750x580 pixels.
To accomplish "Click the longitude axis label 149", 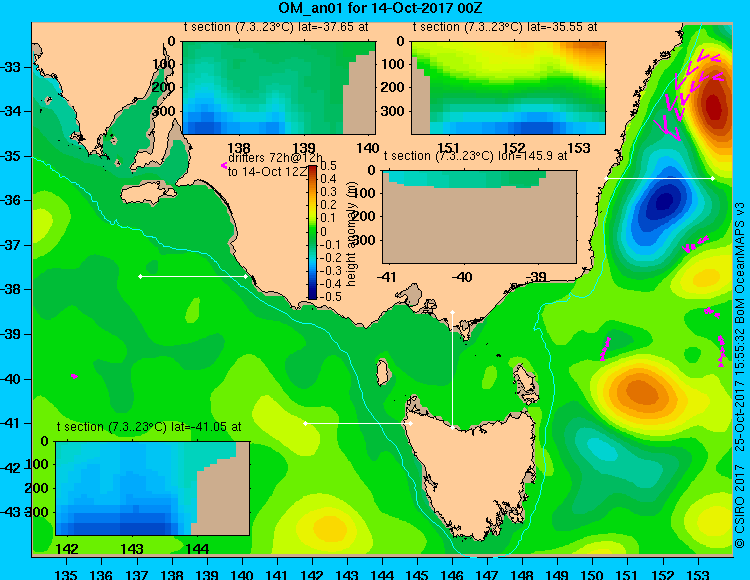I will [557, 574].
